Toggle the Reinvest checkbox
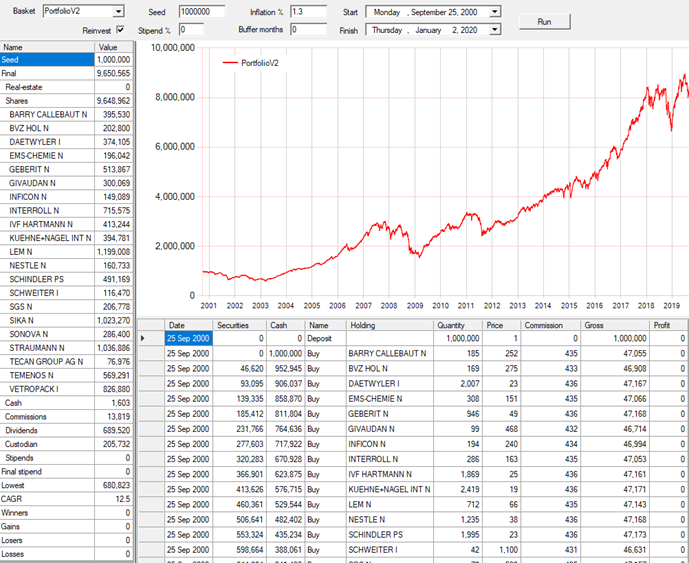Screen dimensions: 689x563 tap(120, 30)
